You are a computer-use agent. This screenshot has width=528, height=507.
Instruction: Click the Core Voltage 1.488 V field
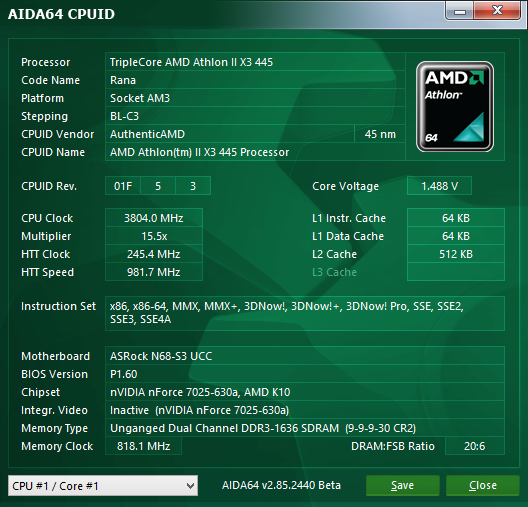(439, 186)
